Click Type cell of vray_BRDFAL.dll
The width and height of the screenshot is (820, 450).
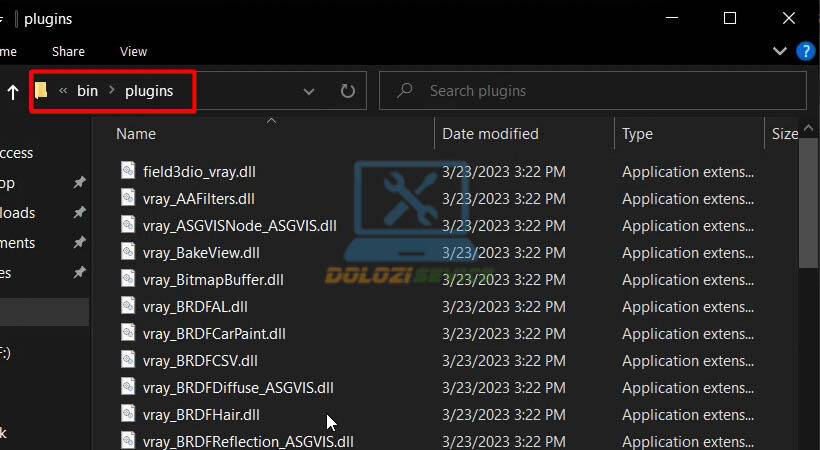pos(688,307)
